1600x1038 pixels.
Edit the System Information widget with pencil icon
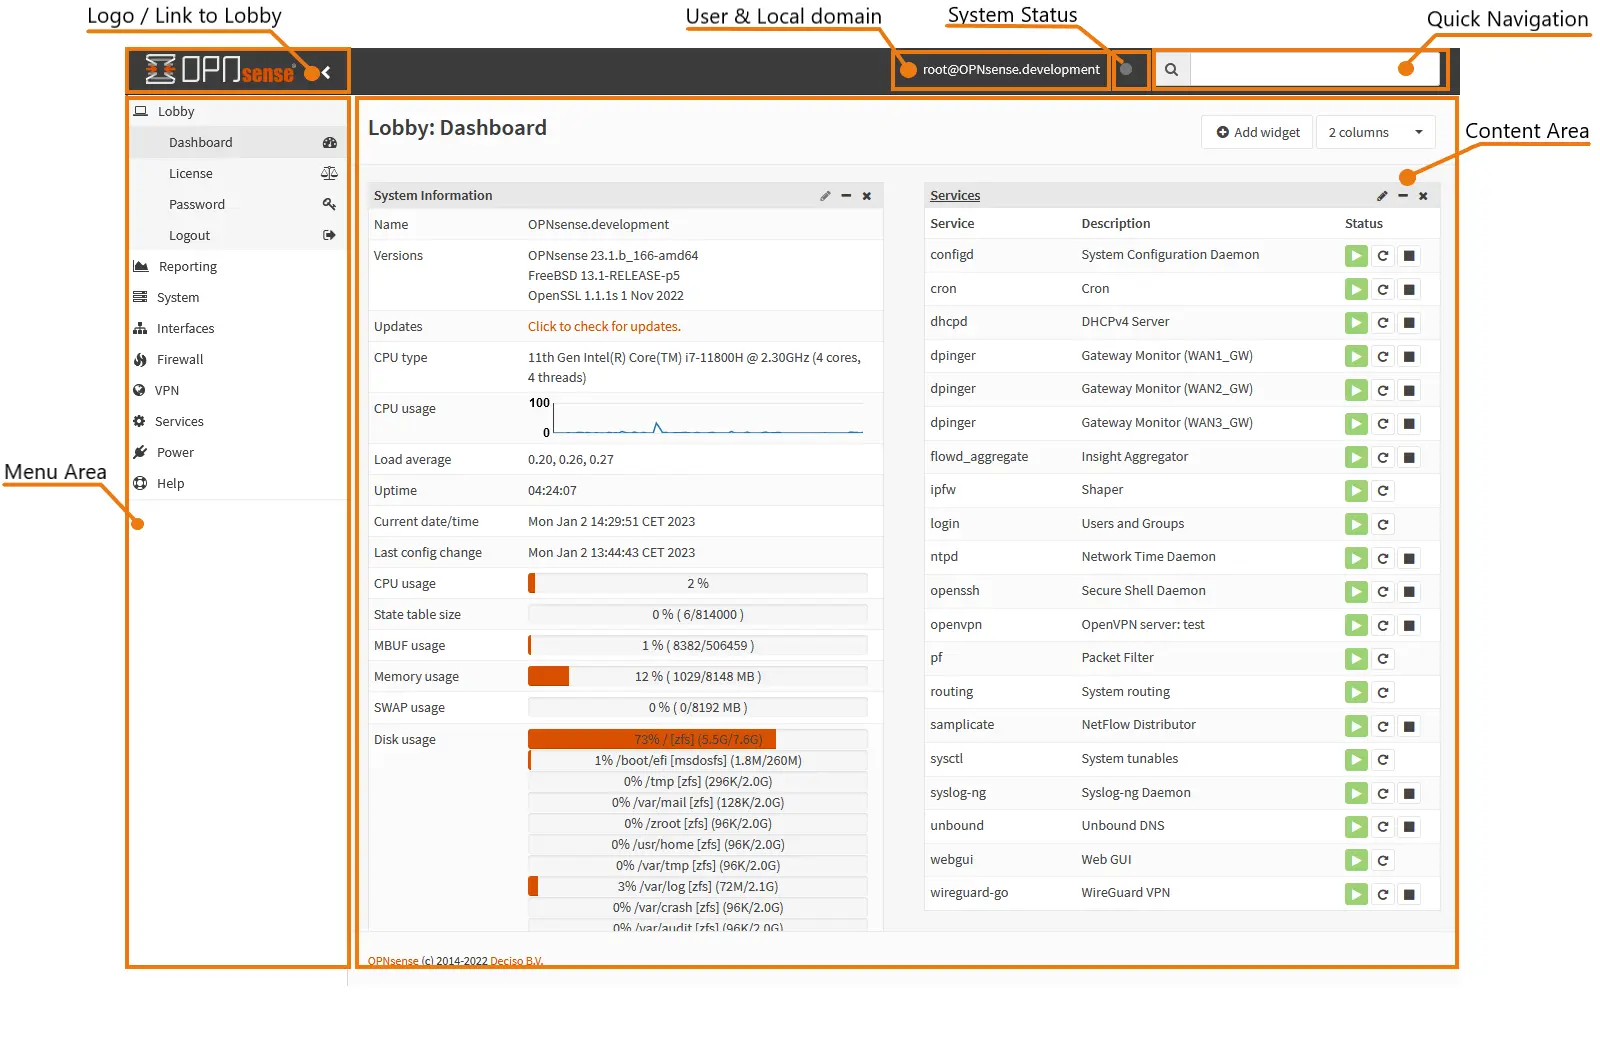[x=825, y=196]
